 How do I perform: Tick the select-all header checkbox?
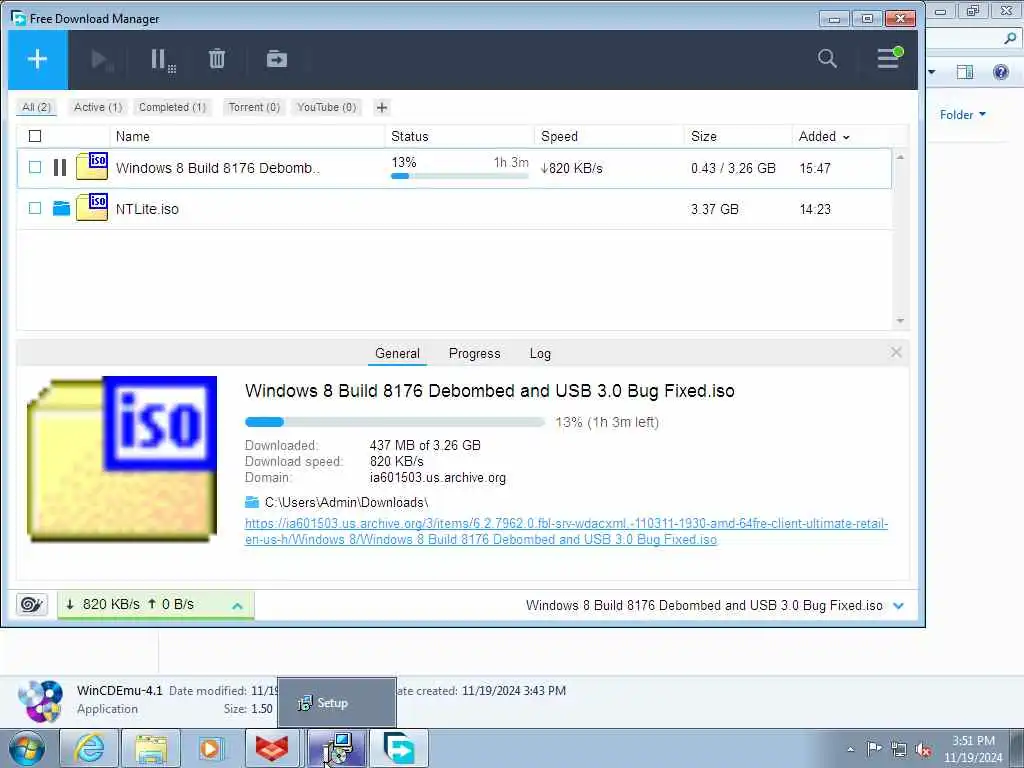coord(35,136)
